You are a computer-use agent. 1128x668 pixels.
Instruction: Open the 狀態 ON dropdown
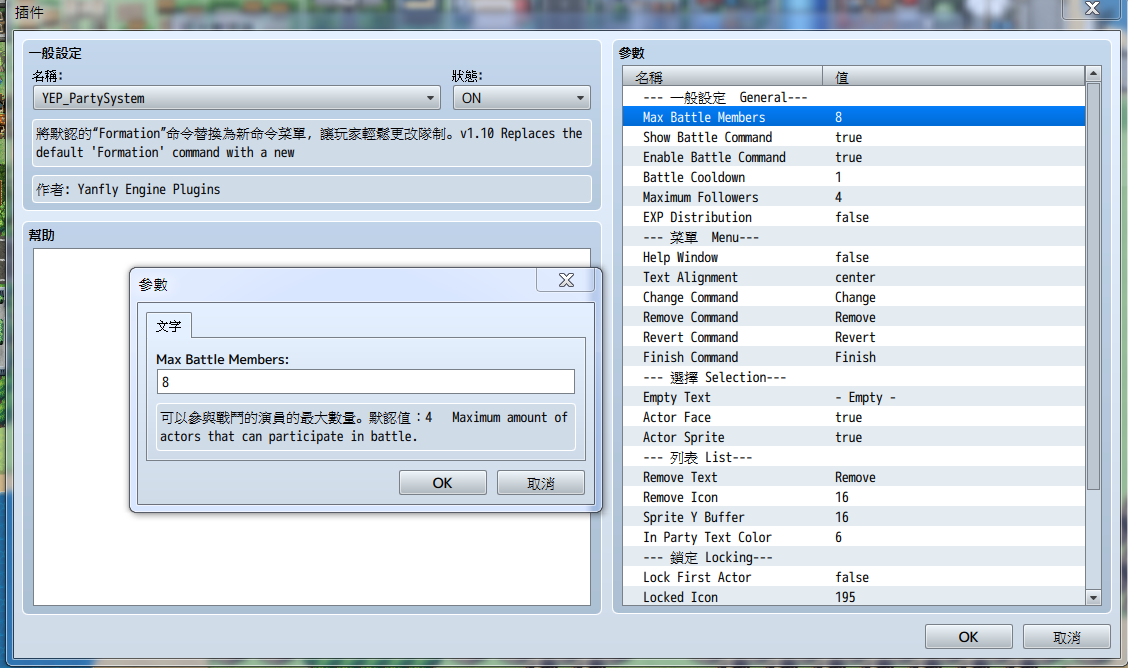(x=522, y=98)
